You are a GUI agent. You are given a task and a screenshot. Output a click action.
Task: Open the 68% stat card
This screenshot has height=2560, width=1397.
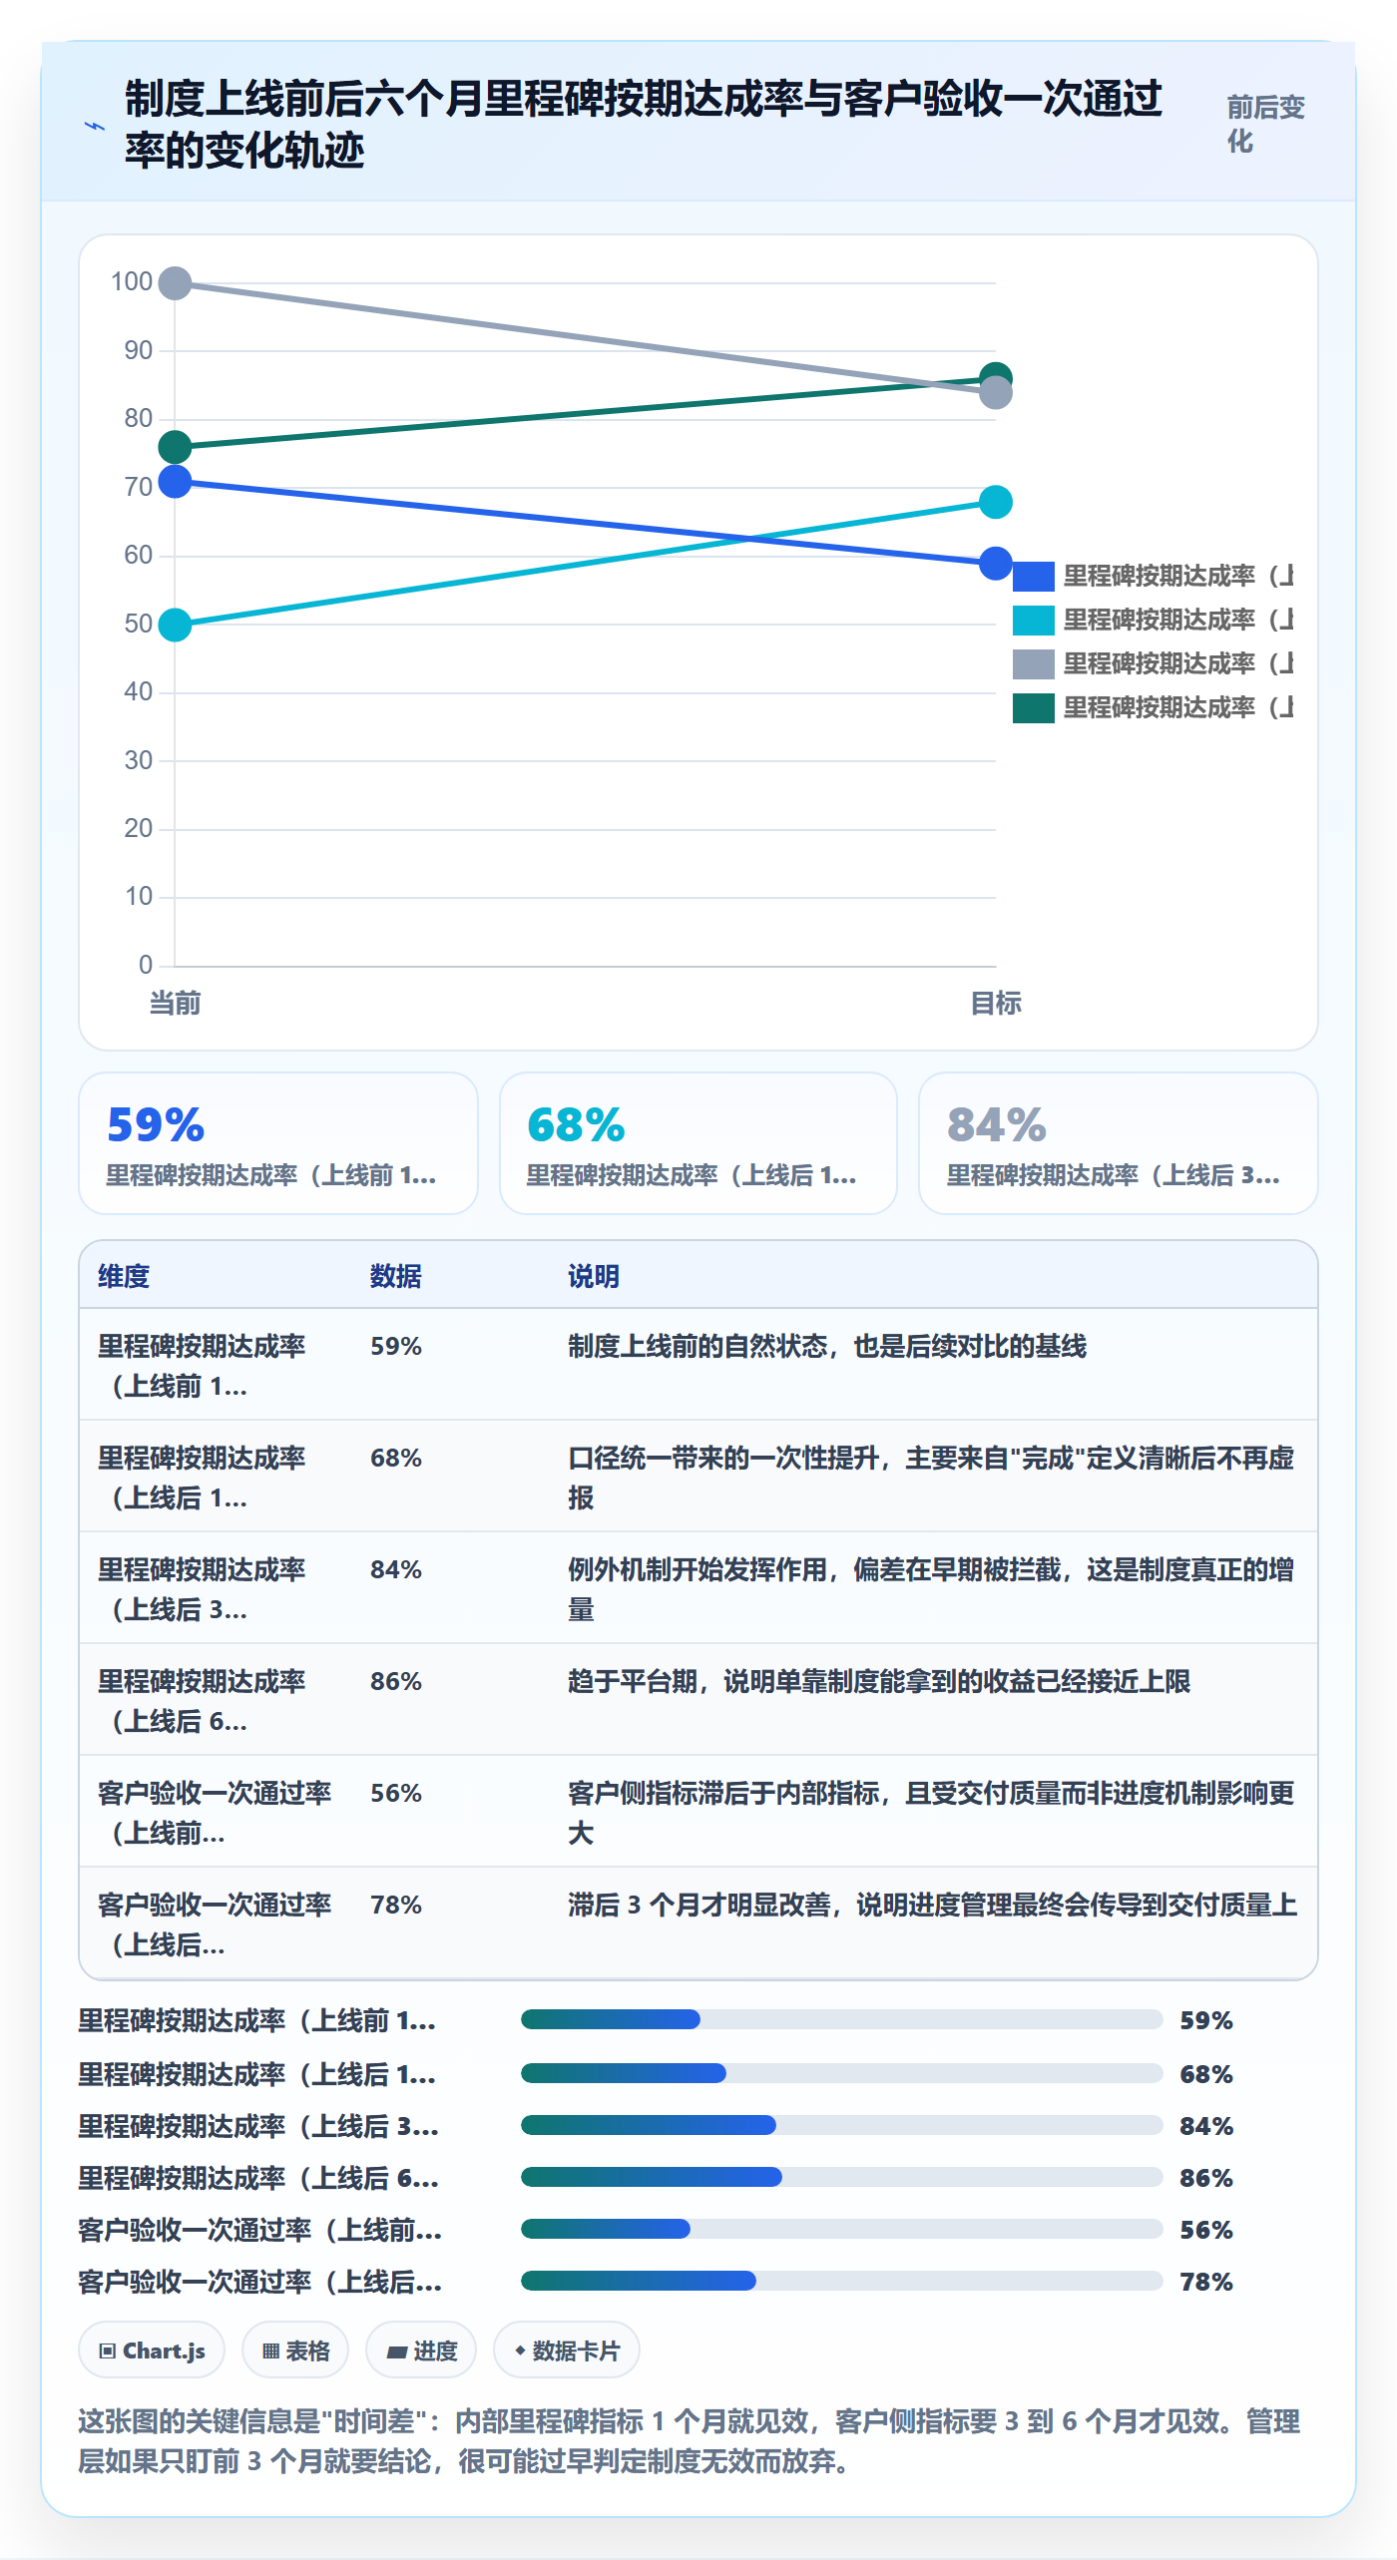click(x=698, y=1143)
